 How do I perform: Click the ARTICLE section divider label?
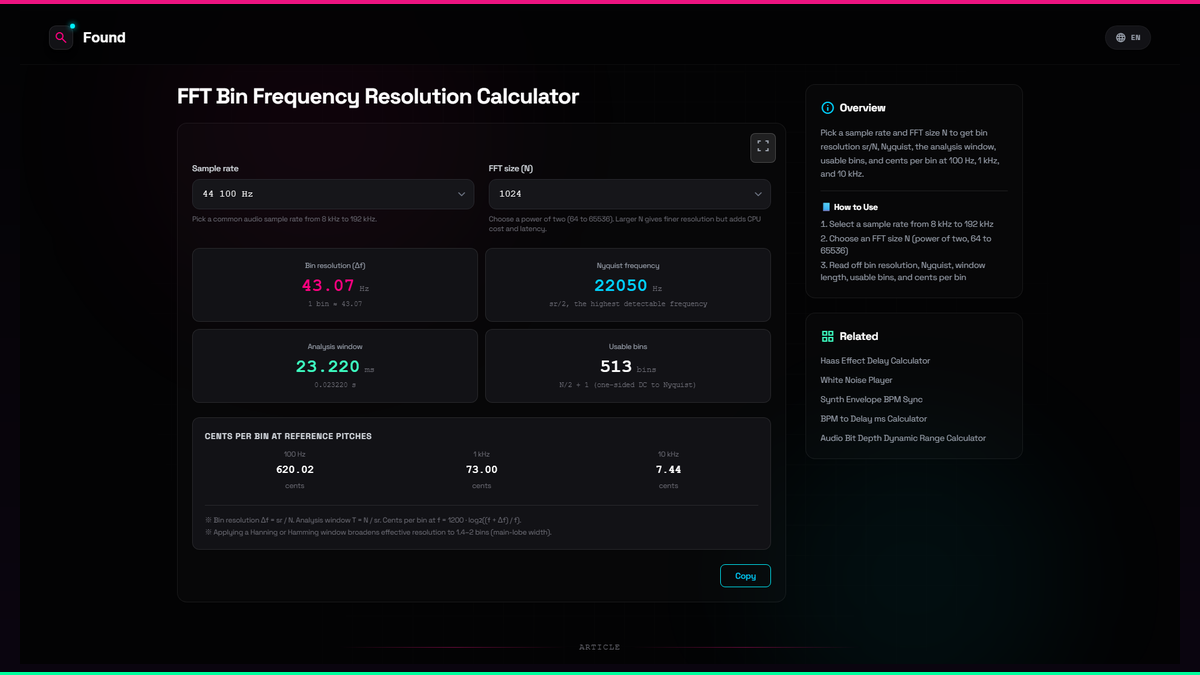point(600,647)
